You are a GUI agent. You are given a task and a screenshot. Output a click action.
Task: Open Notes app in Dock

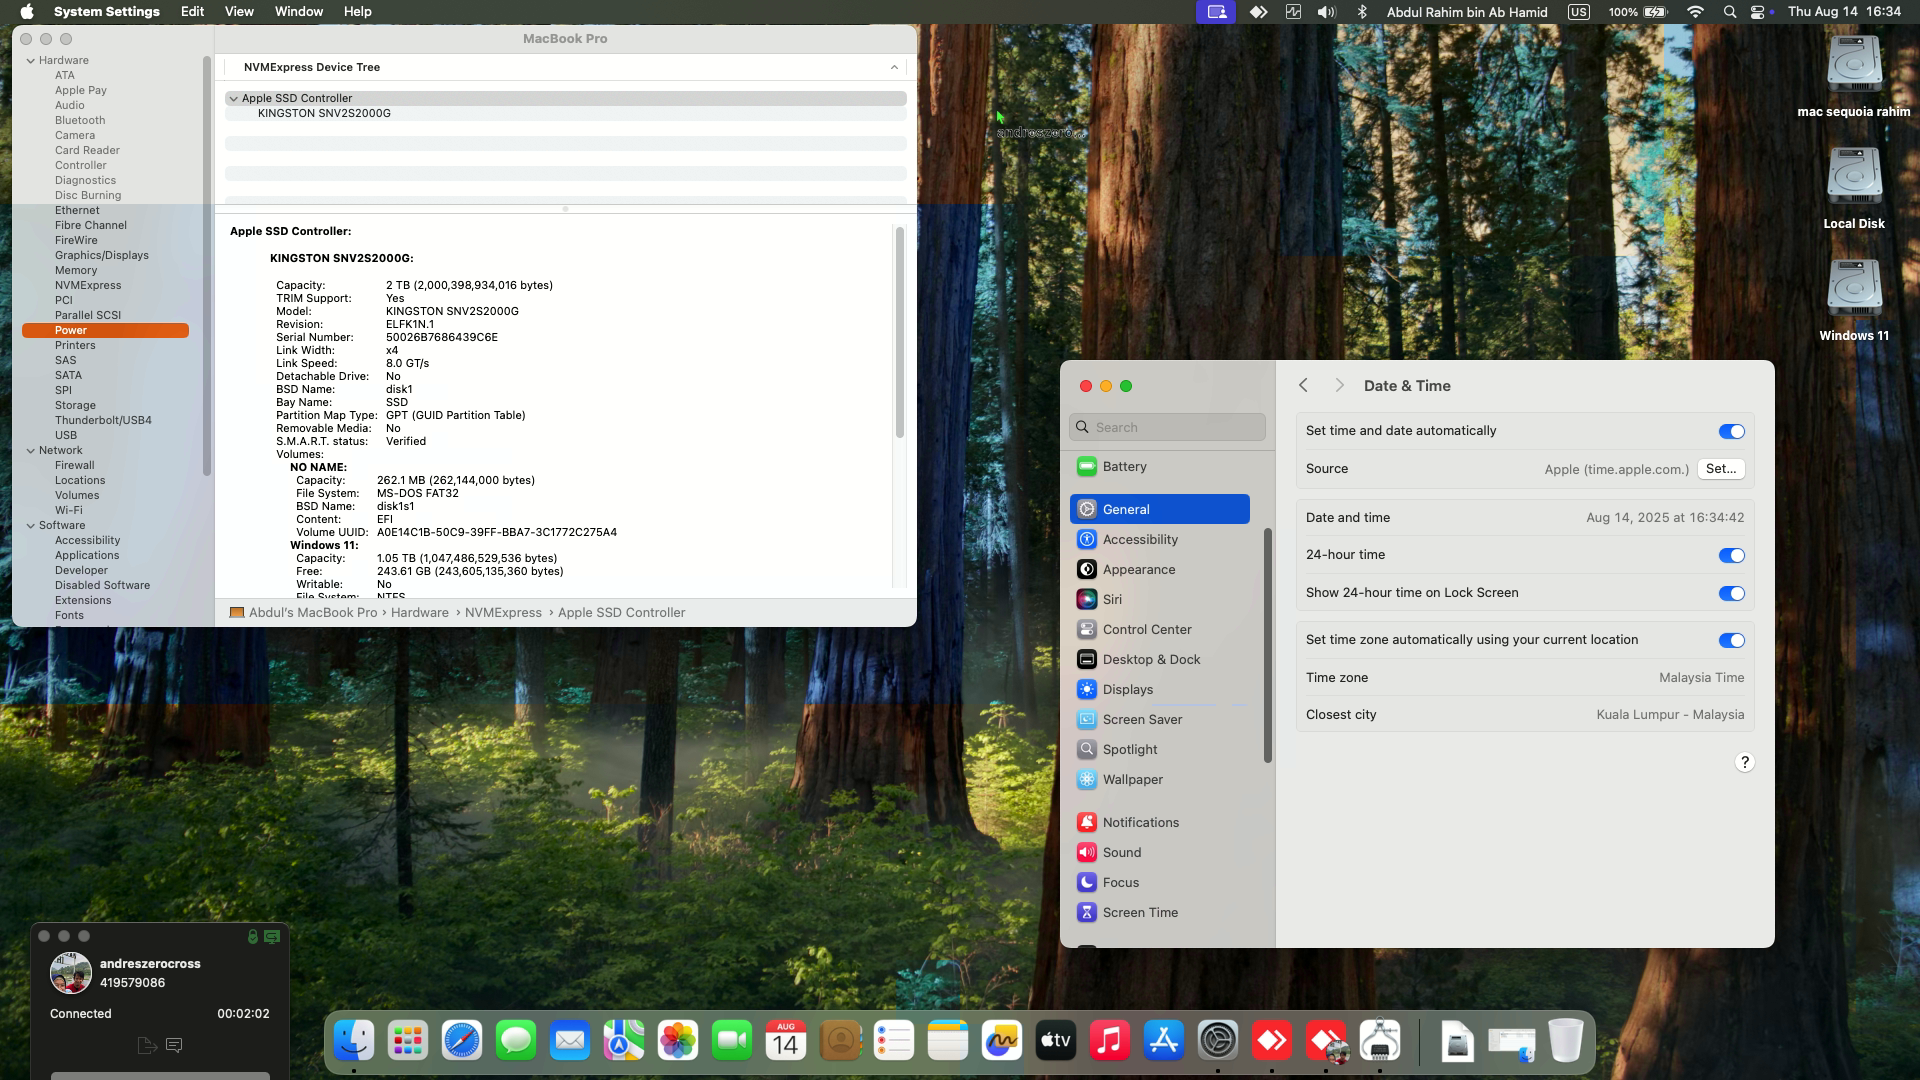948,1041
